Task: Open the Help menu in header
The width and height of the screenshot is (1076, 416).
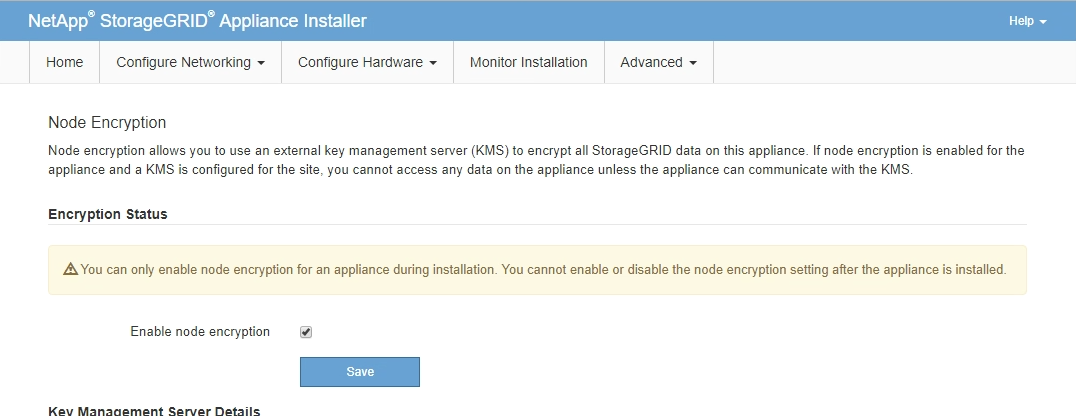Action: click(1027, 21)
